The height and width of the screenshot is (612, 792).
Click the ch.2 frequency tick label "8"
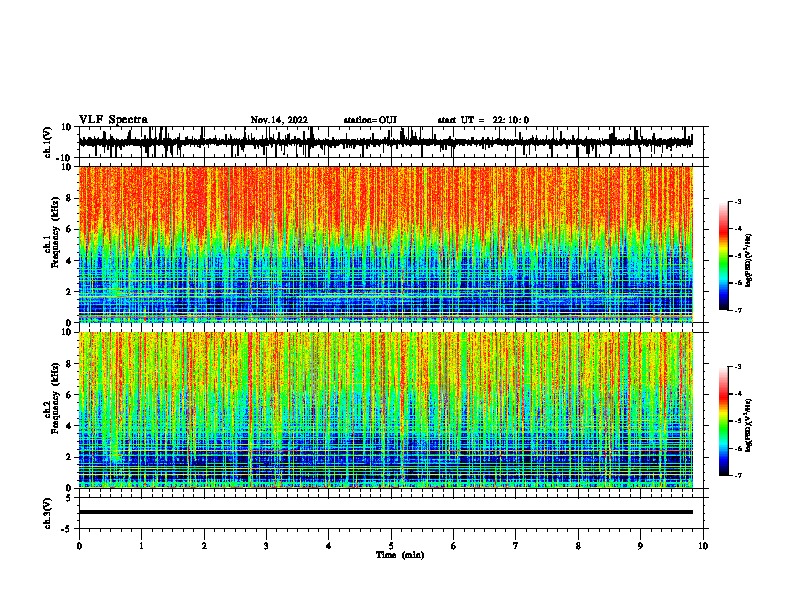69,364
